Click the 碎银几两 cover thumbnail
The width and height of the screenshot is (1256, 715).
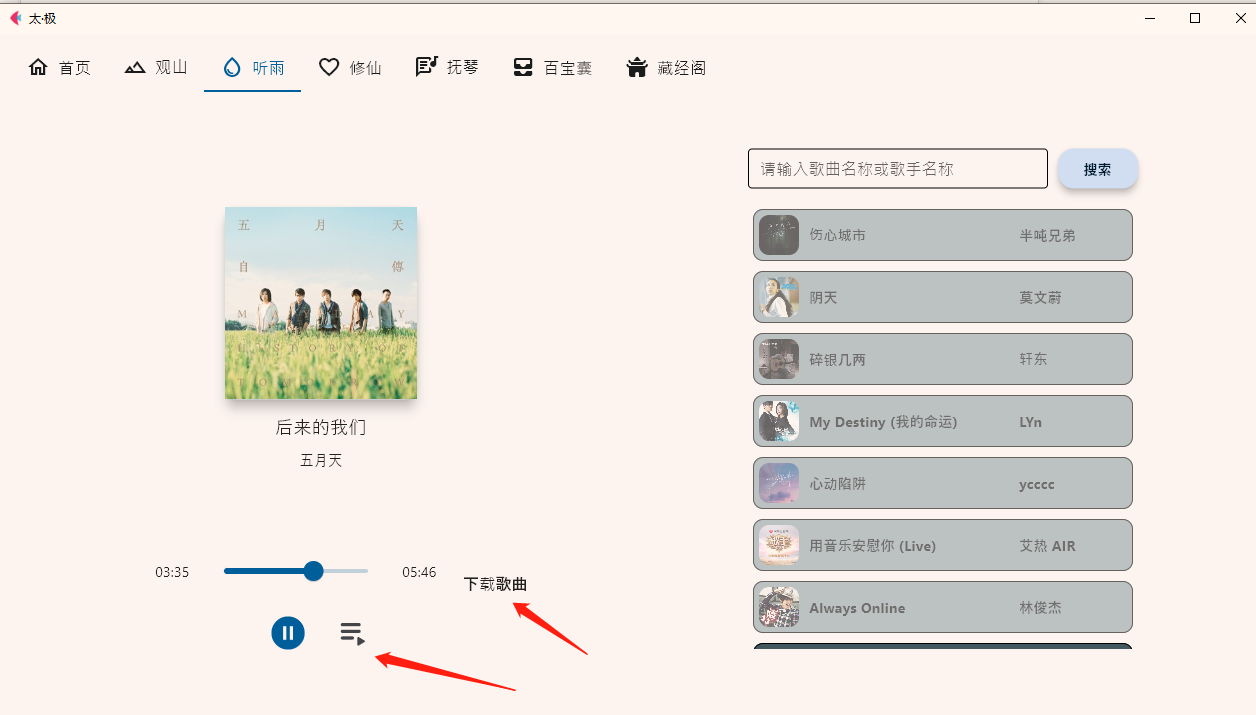click(779, 359)
